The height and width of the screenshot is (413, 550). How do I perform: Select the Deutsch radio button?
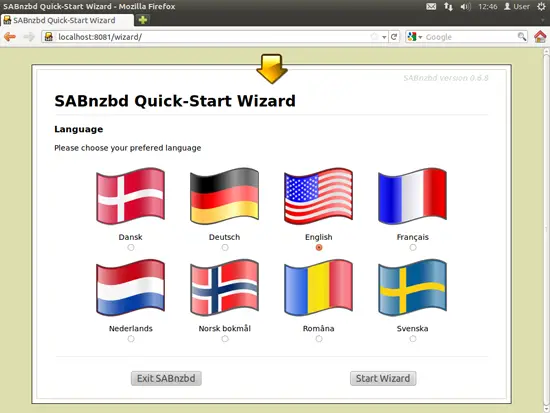pos(225,247)
